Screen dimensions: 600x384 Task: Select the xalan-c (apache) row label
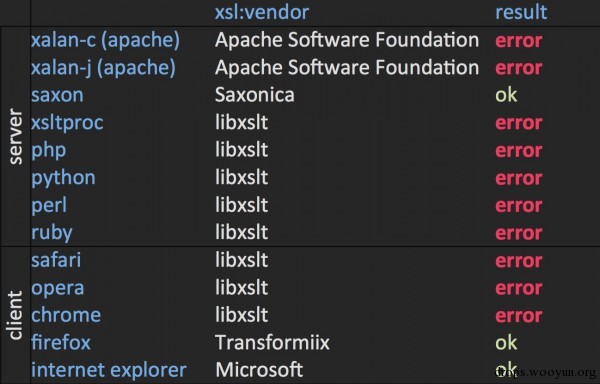[105, 40]
